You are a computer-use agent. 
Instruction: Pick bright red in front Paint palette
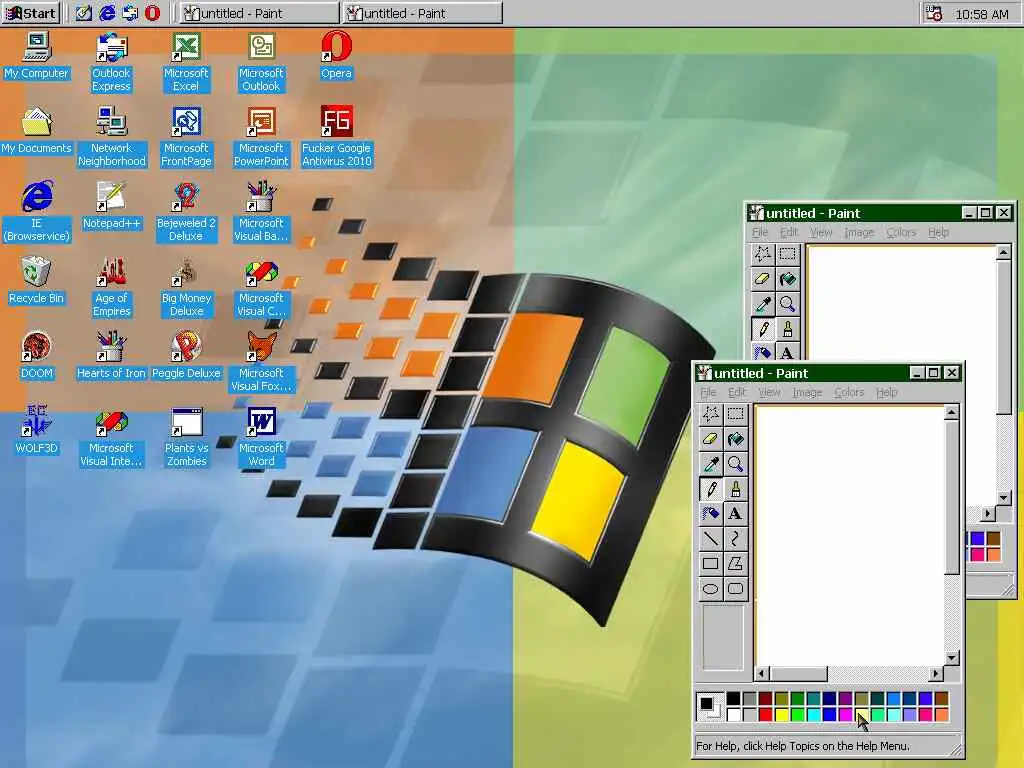[765, 715]
